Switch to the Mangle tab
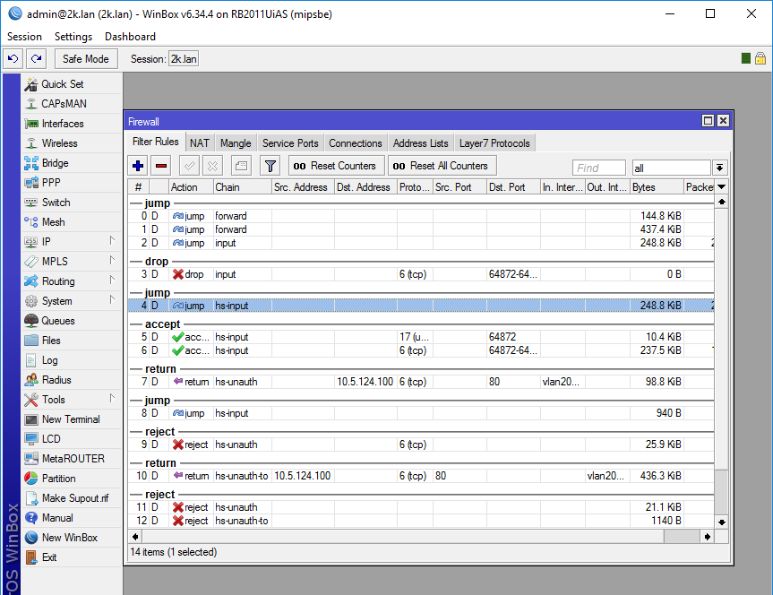 click(235, 143)
